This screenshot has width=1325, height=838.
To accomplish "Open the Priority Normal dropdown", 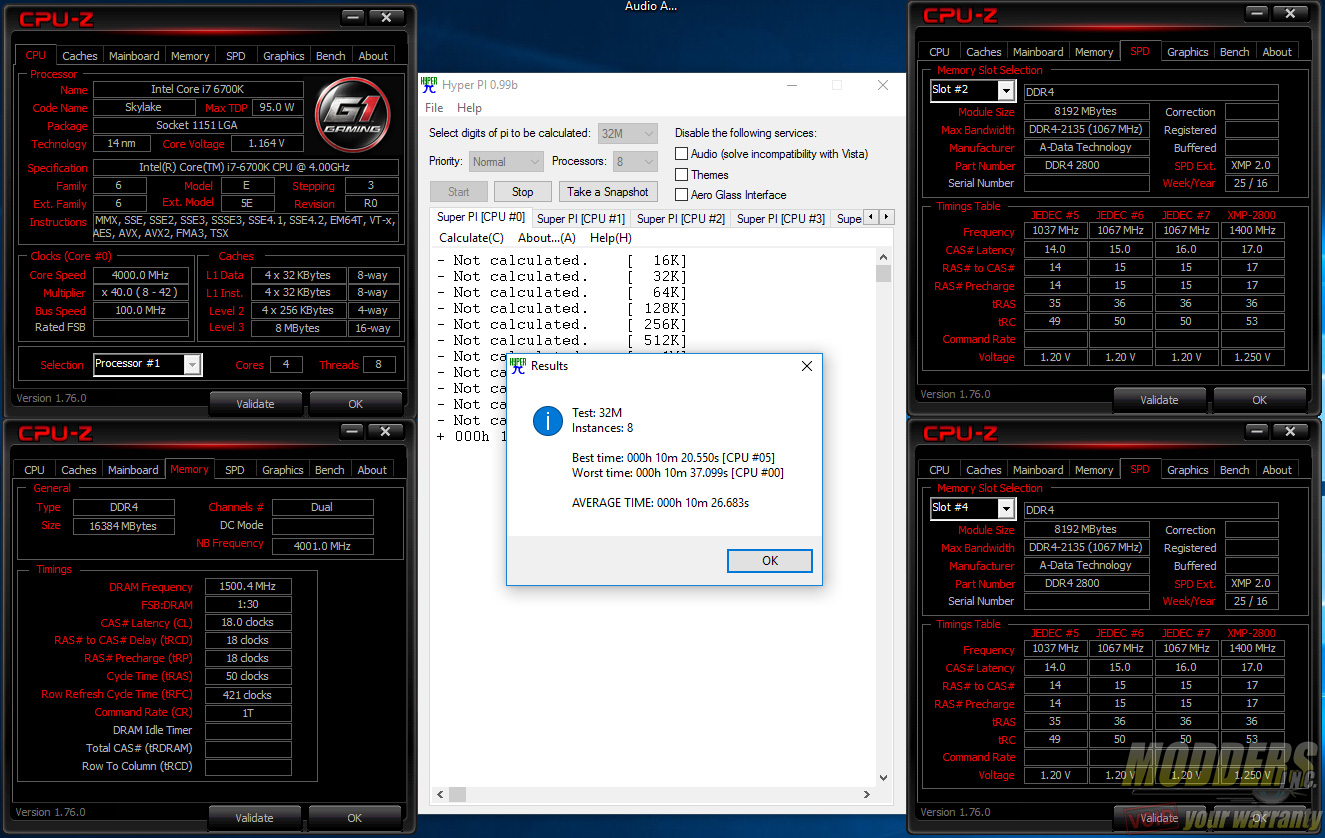I will click(x=506, y=161).
